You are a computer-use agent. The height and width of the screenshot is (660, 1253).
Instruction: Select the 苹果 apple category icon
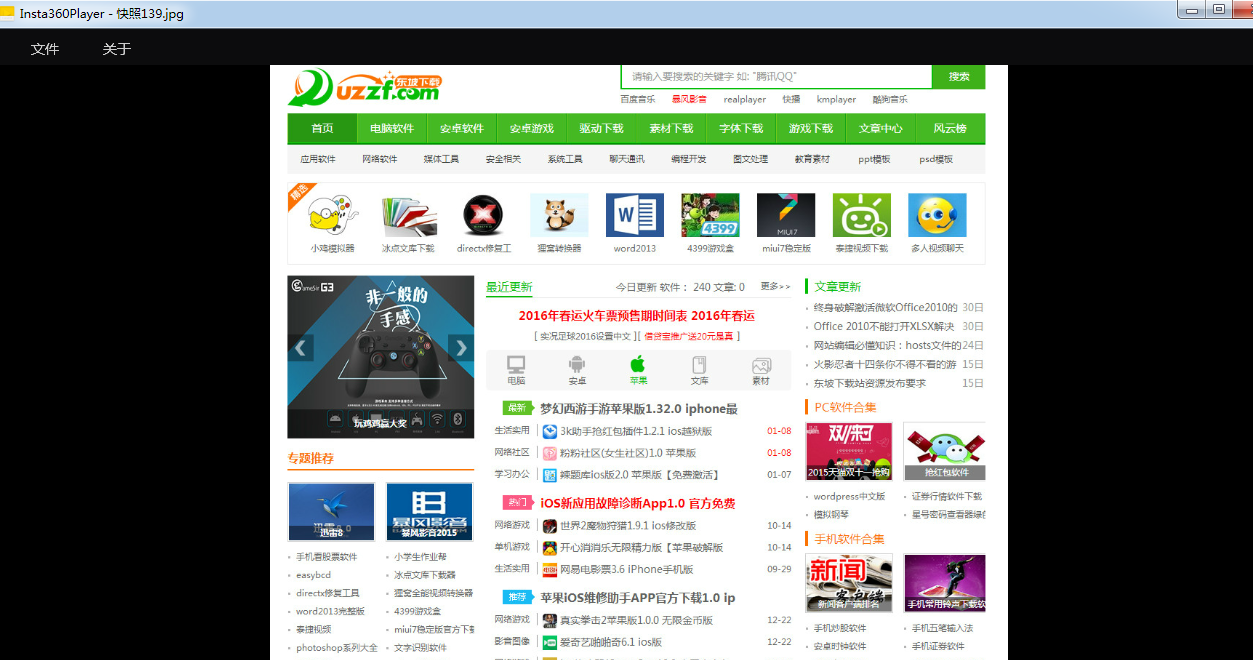638,364
